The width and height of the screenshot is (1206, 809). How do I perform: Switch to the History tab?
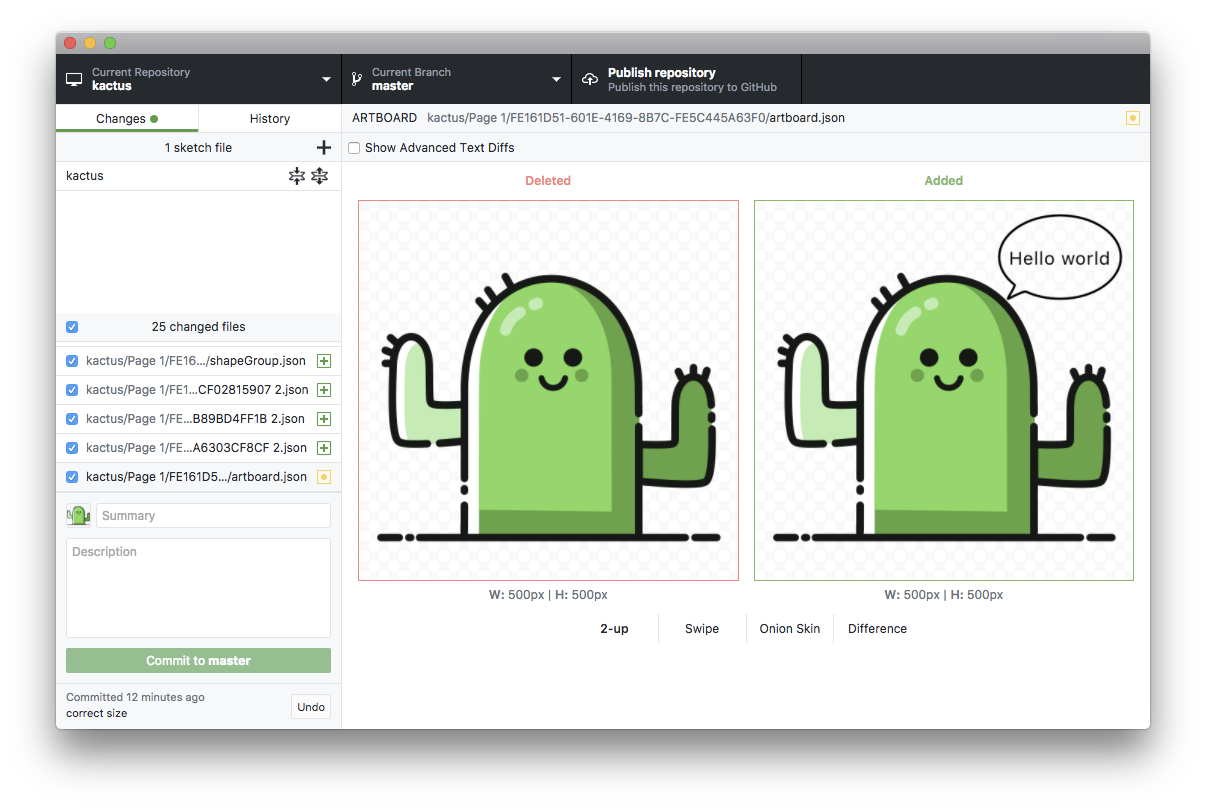[x=270, y=118]
